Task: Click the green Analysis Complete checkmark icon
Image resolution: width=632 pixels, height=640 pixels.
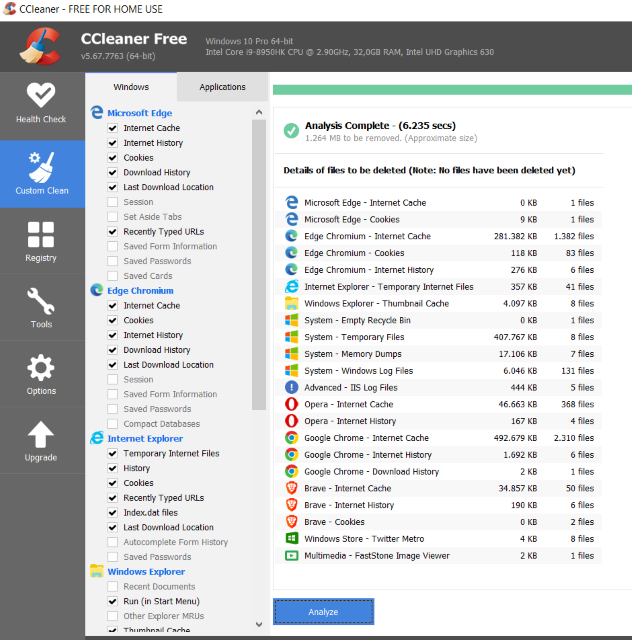Action: (291, 131)
